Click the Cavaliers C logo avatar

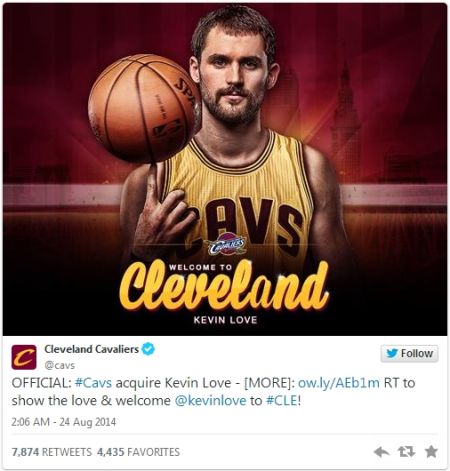[24, 357]
